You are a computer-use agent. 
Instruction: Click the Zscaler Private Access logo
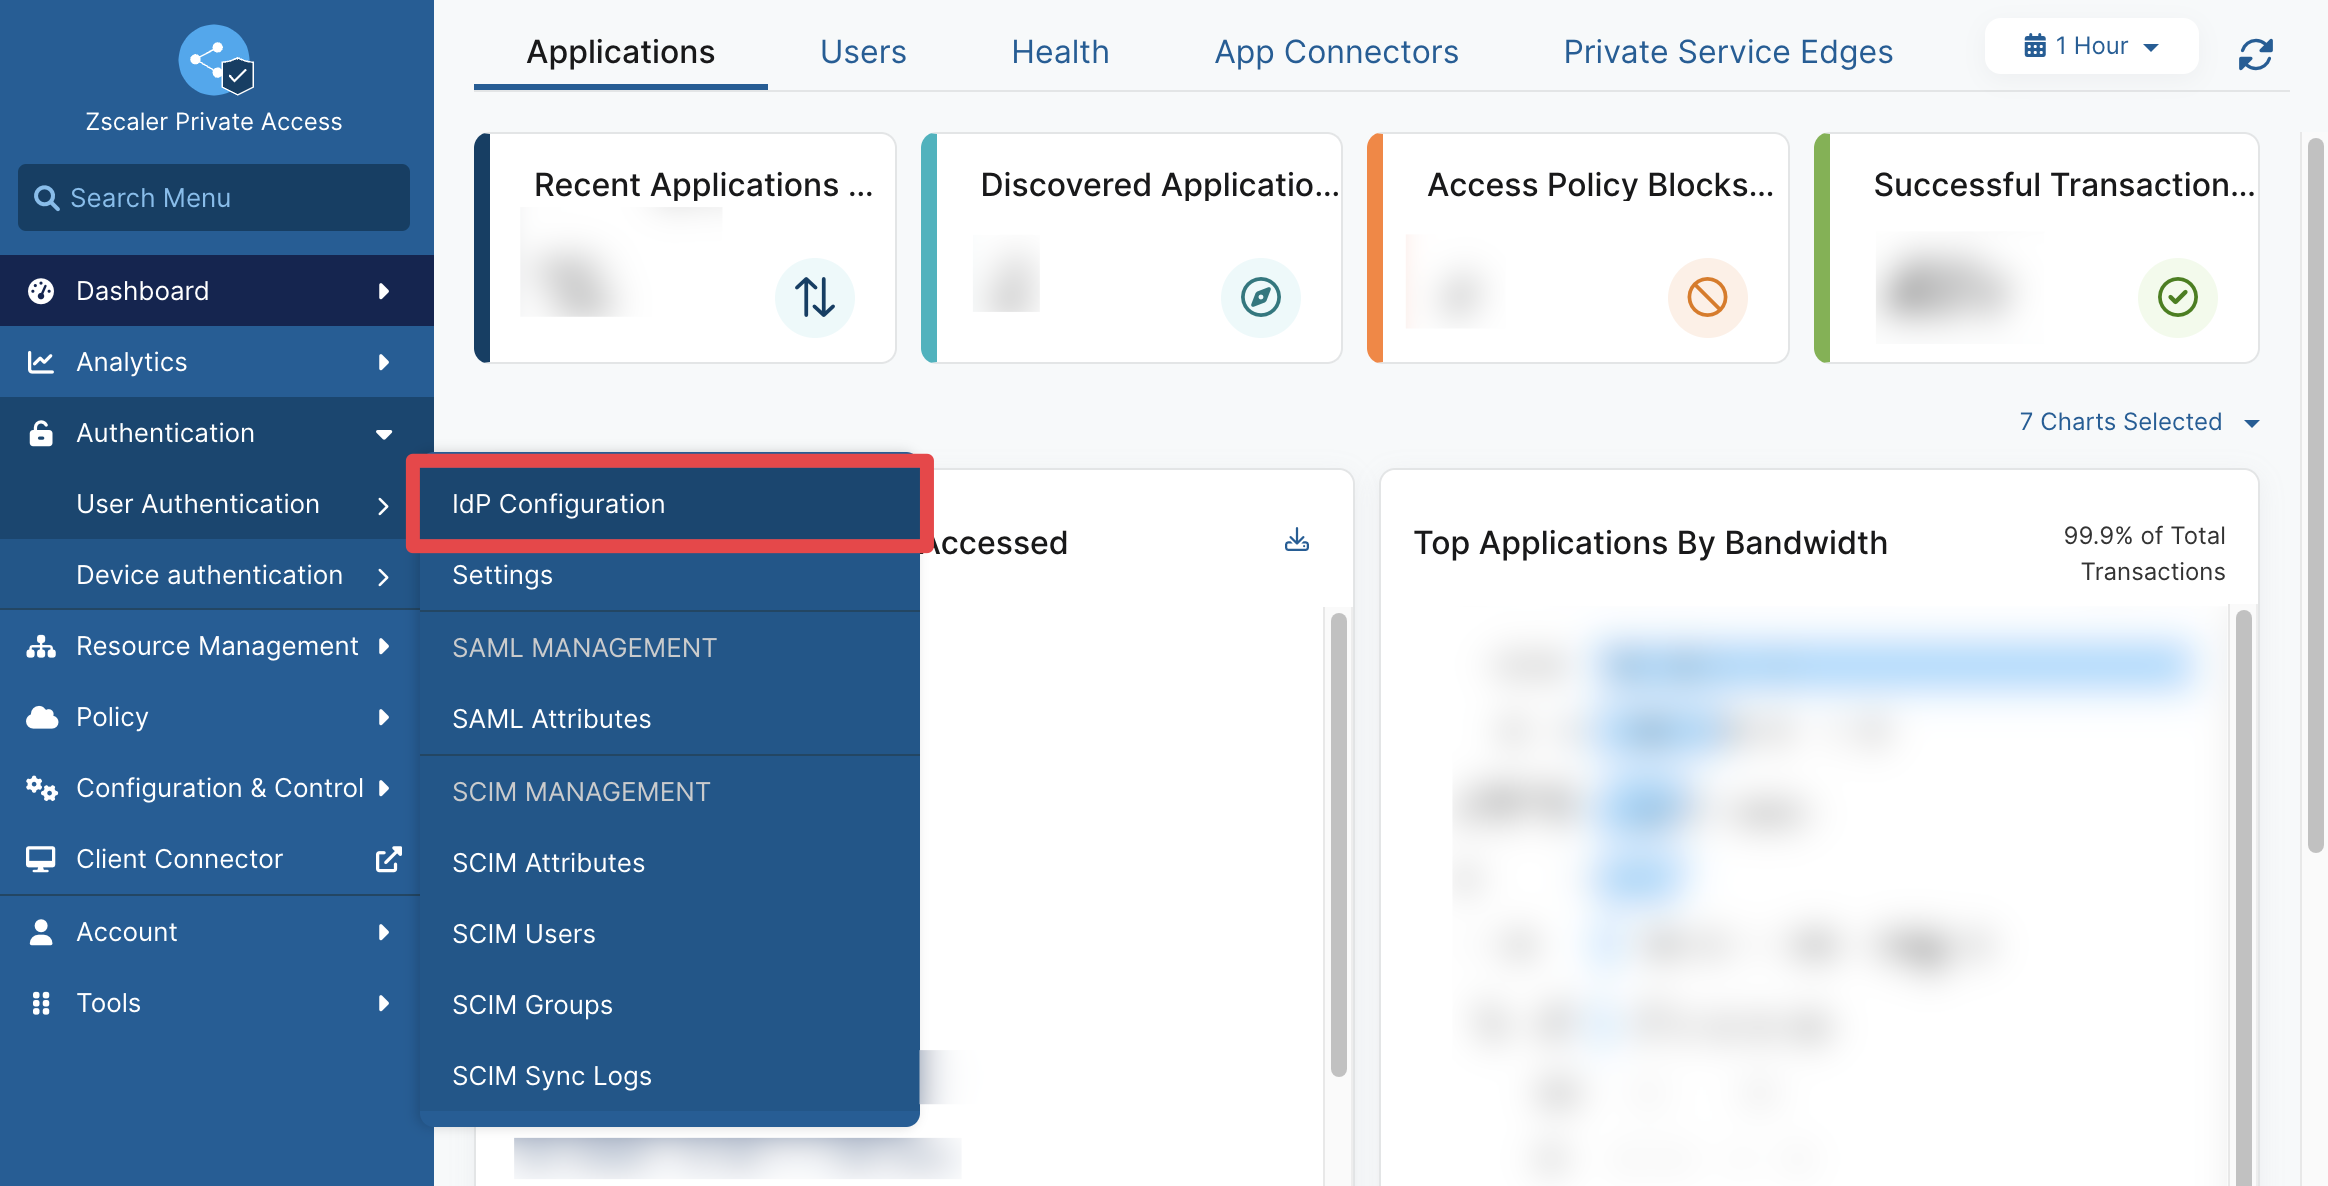(x=215, y=60)
